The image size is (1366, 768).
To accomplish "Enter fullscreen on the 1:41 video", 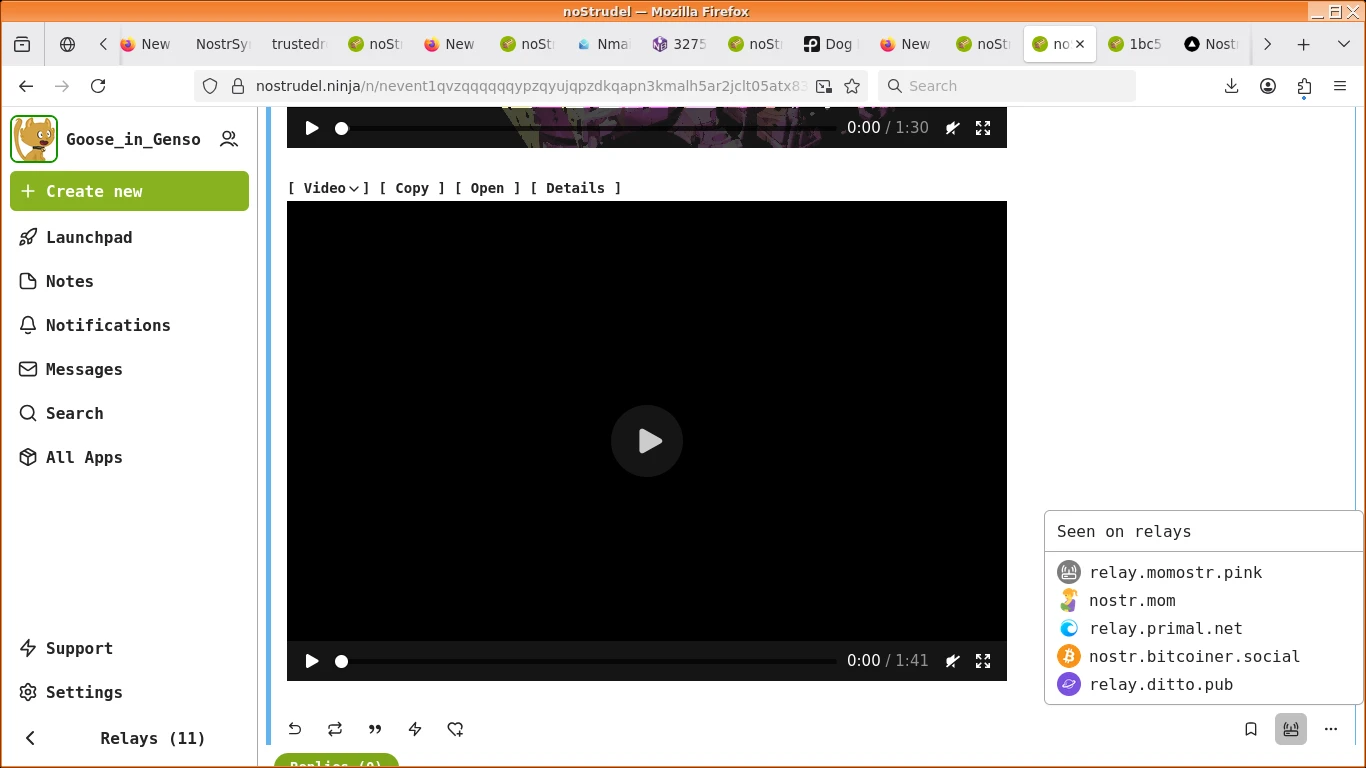I will pyautogui.click(x=983, y=661).
